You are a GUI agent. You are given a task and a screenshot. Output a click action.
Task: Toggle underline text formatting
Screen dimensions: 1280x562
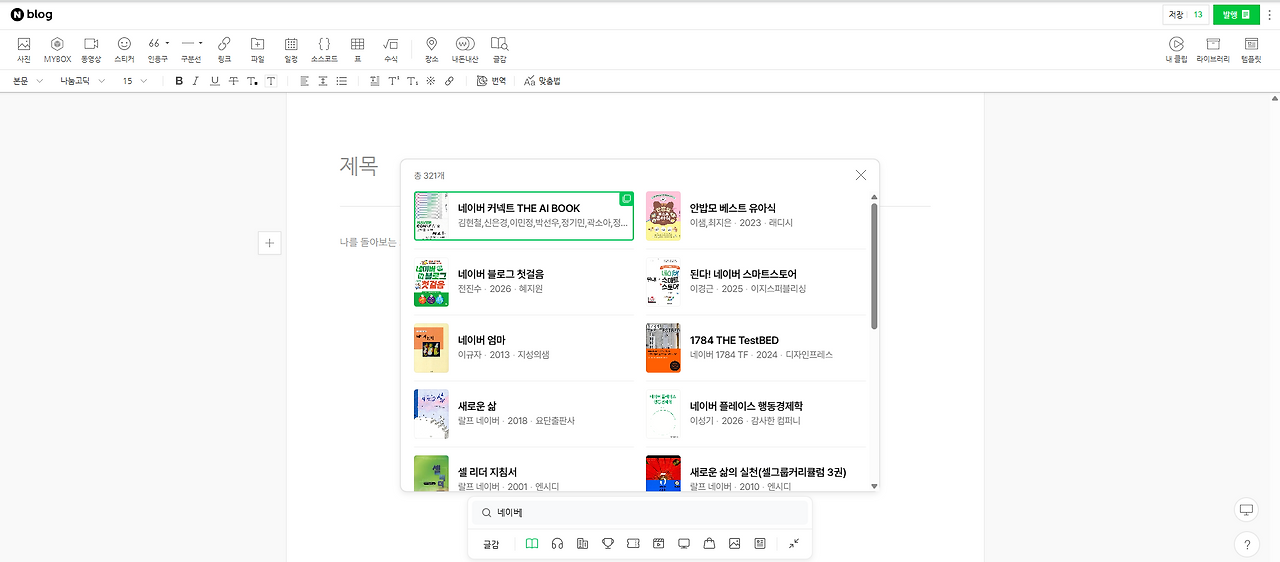coord(215,81)
